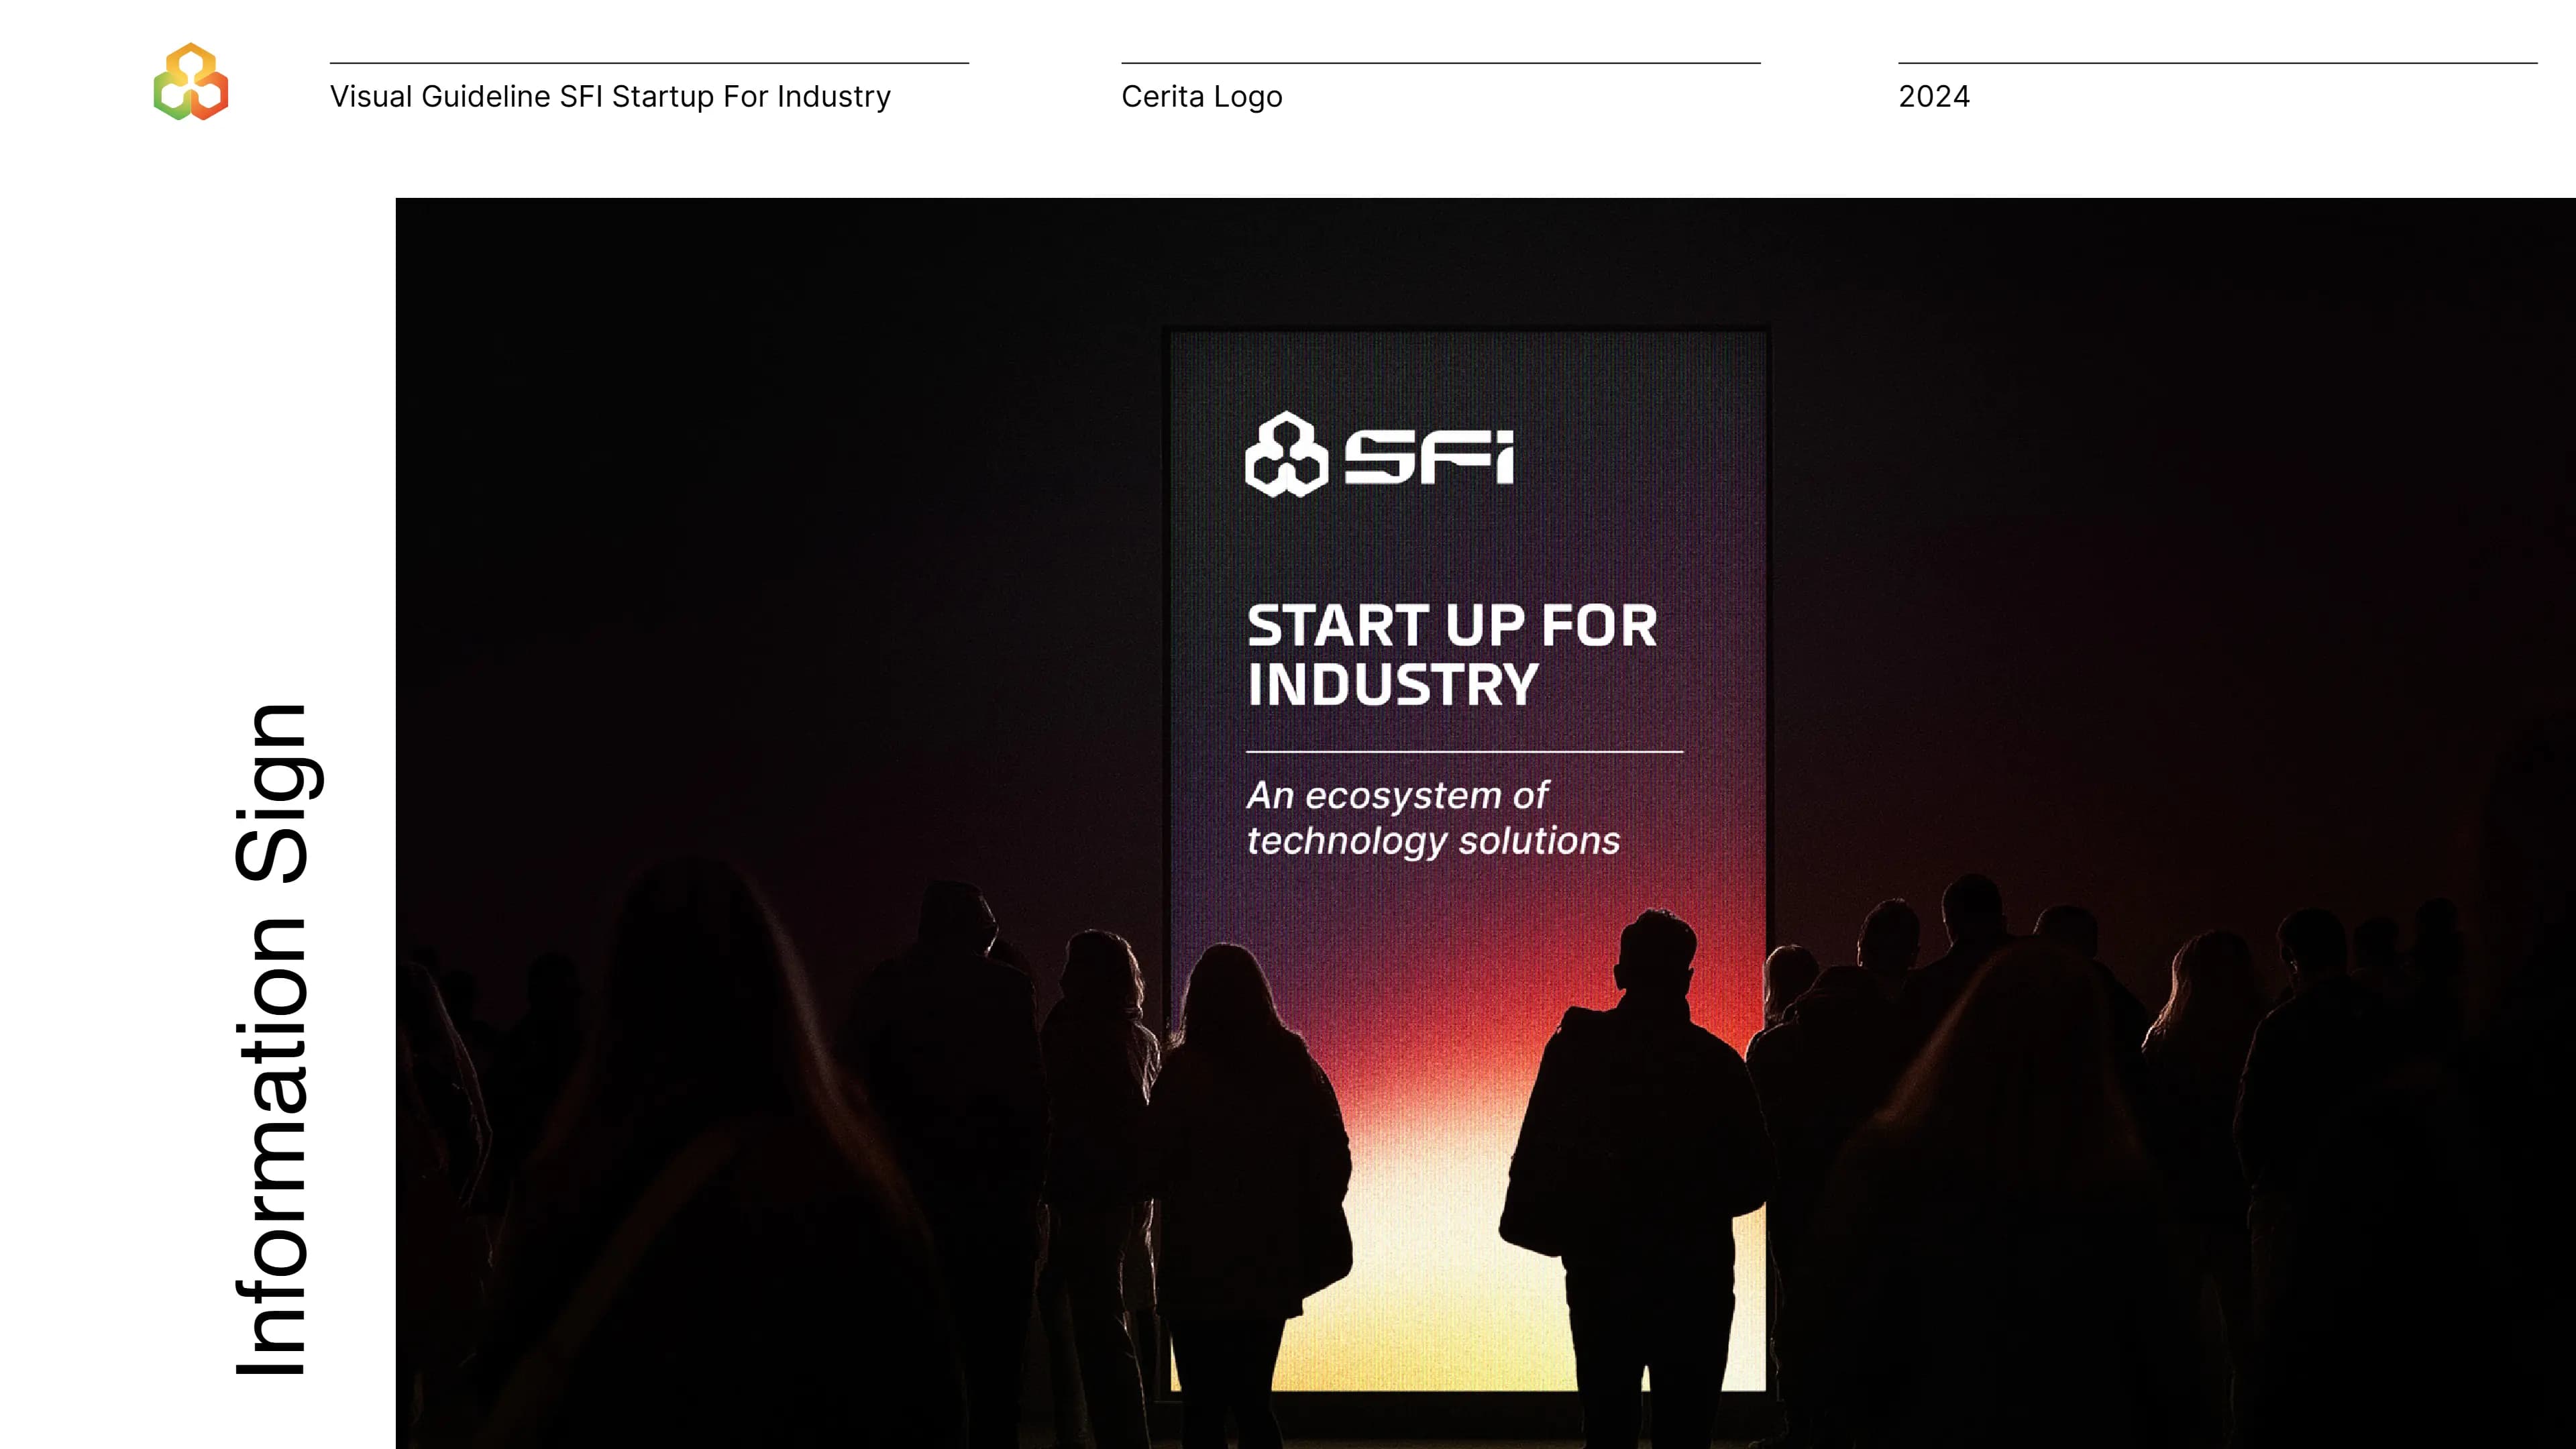Image resolution: width=2576 pixels, height=1449 pixels.
Task: Click the illuminated information sign mockup image
Action: (1485, 823)
